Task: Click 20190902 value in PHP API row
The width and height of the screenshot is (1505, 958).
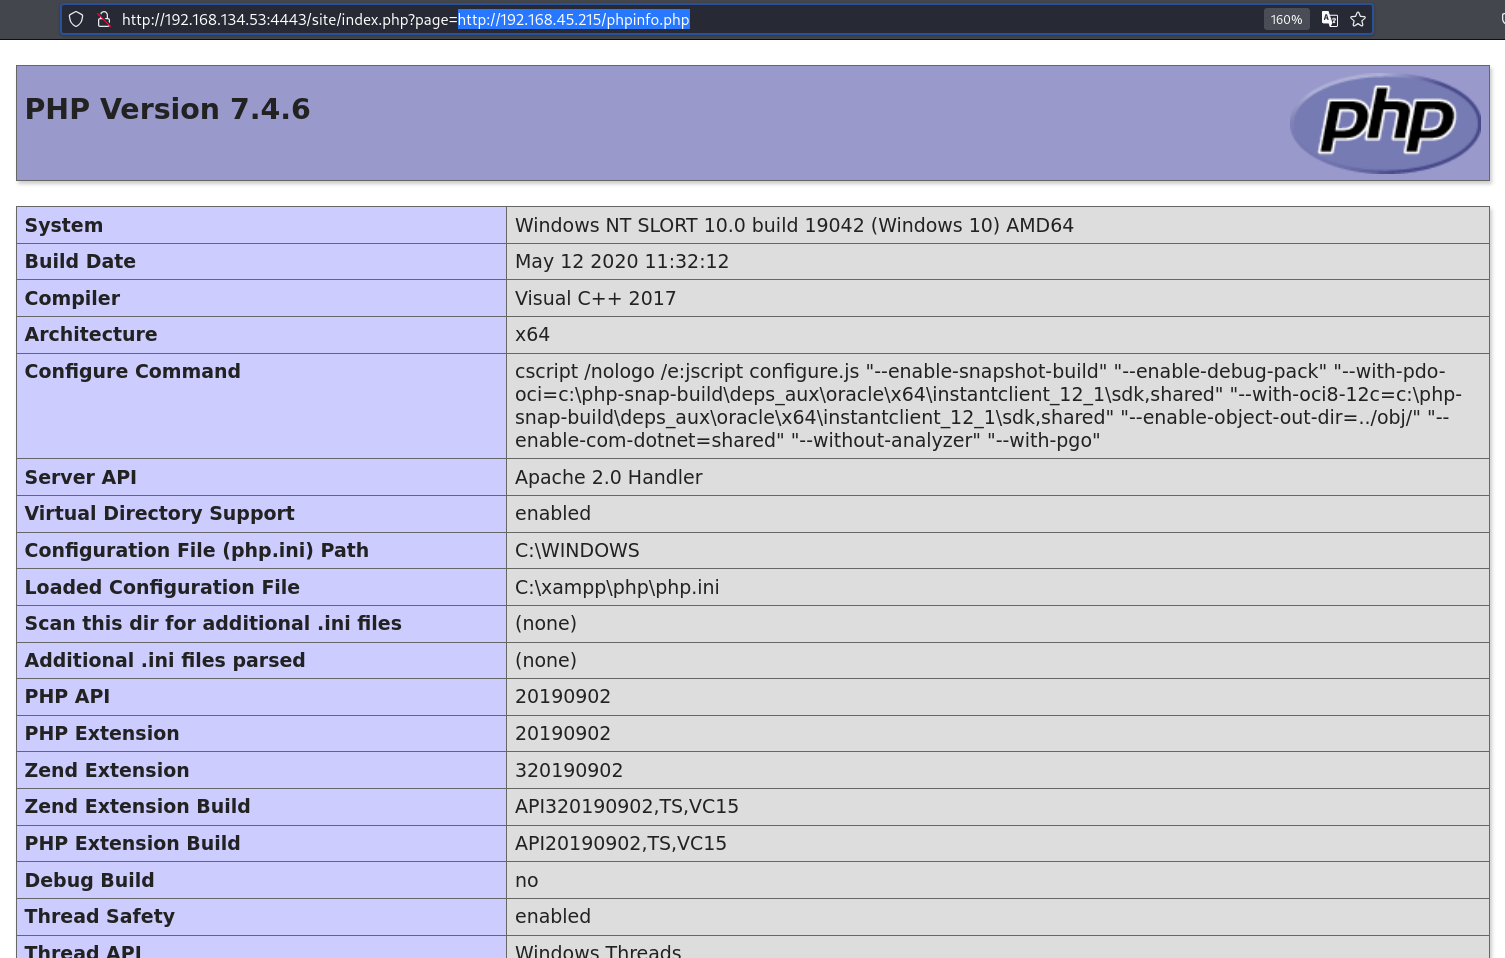Action: [563, 696]
